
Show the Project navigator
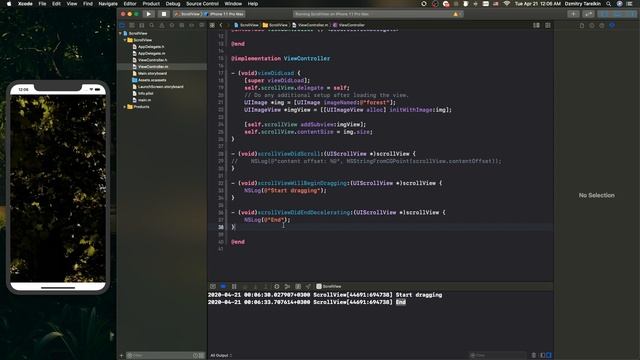122,25
